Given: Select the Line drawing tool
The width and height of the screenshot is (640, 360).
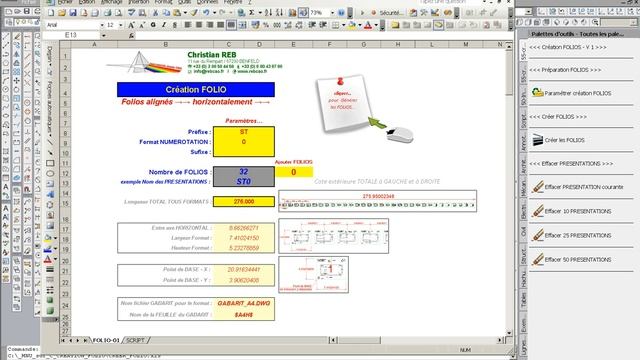Looking at the screenshot, I should pyautogui.click(x=50, y=142).
